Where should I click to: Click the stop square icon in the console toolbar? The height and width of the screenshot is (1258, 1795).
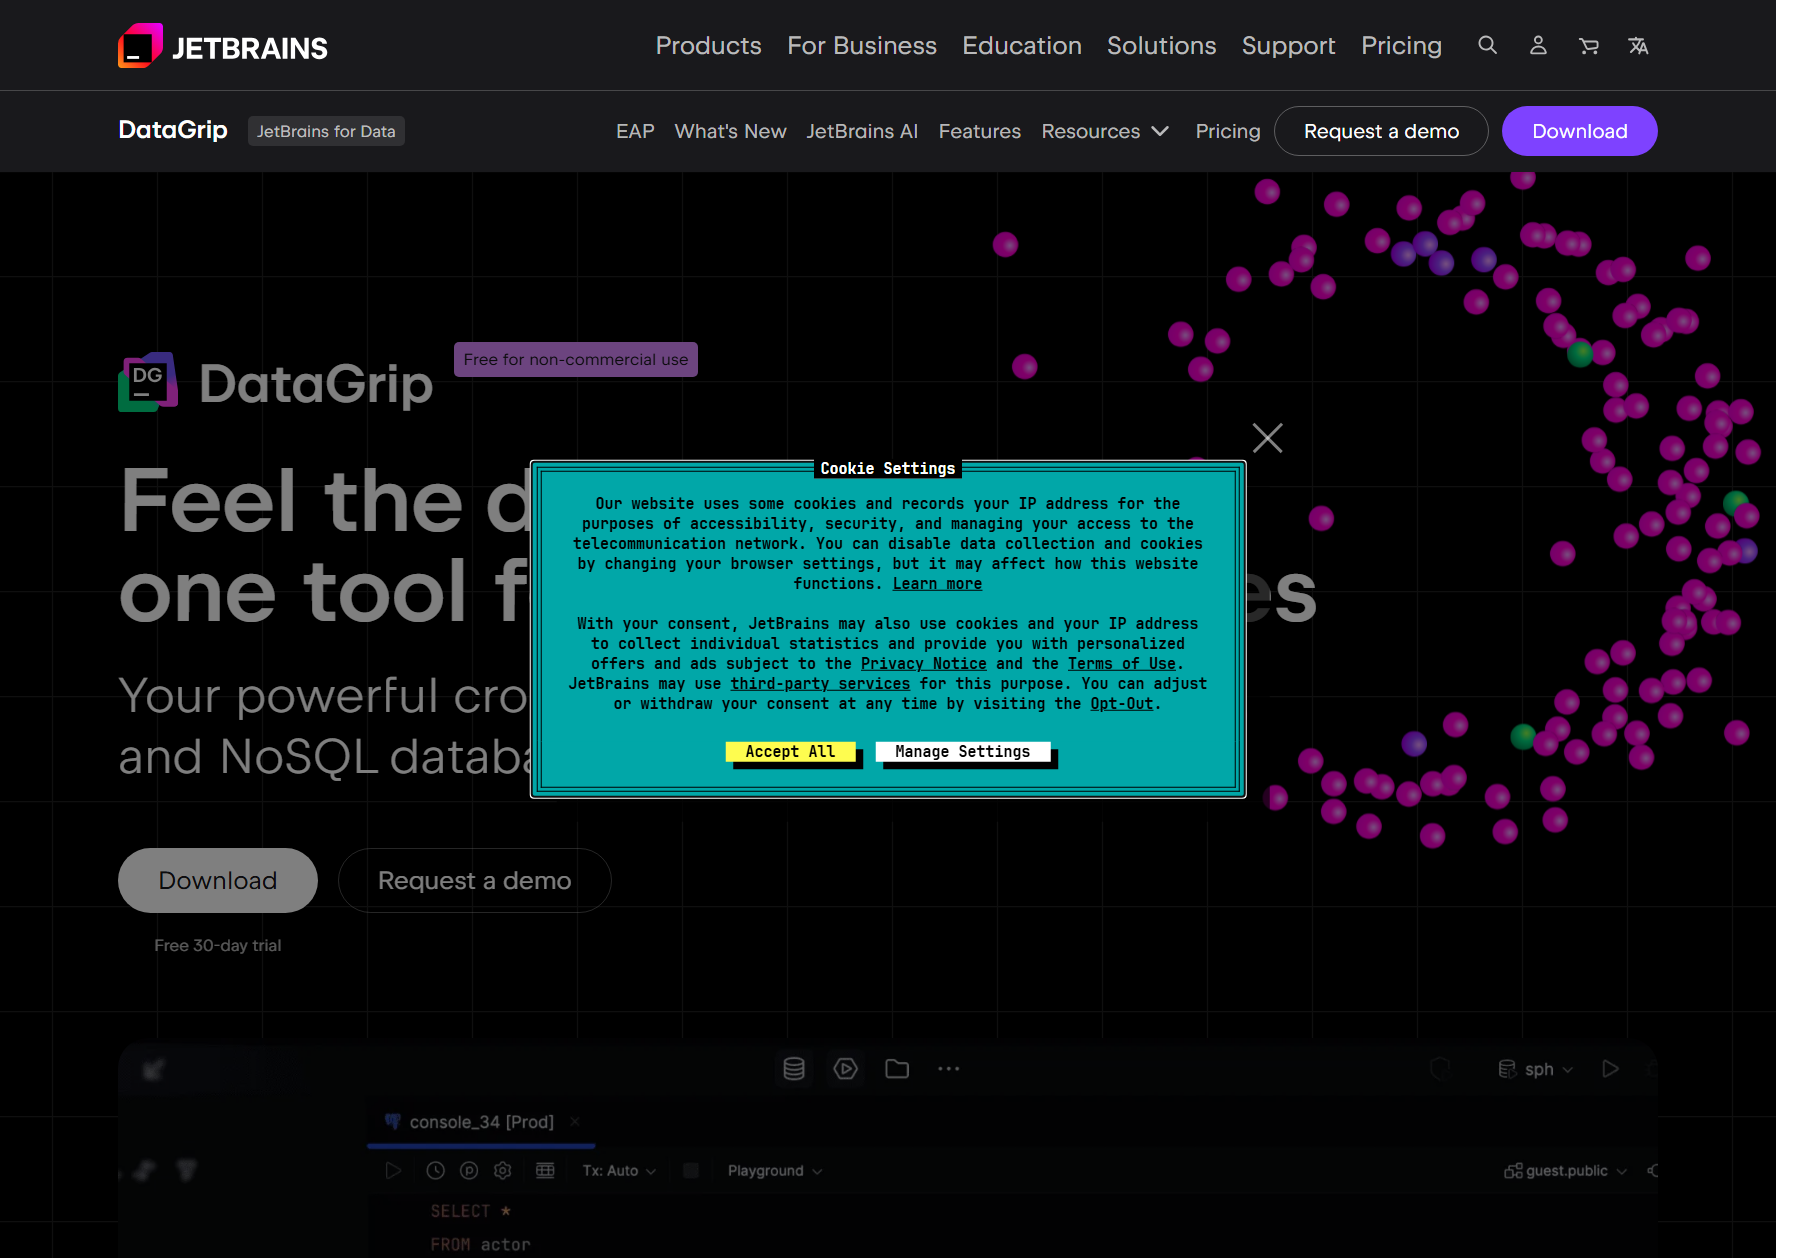(690, 1170)
